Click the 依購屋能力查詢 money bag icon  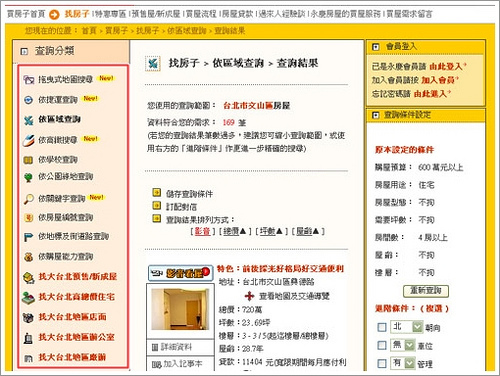[29, 257]
